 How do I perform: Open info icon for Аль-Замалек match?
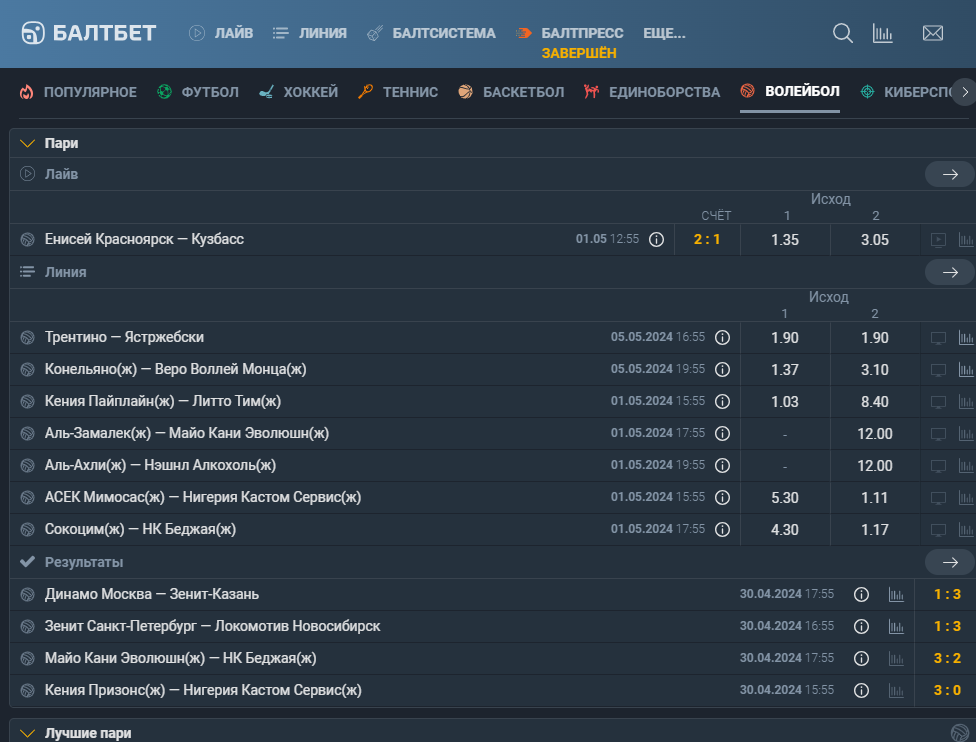tap(722, 433)
